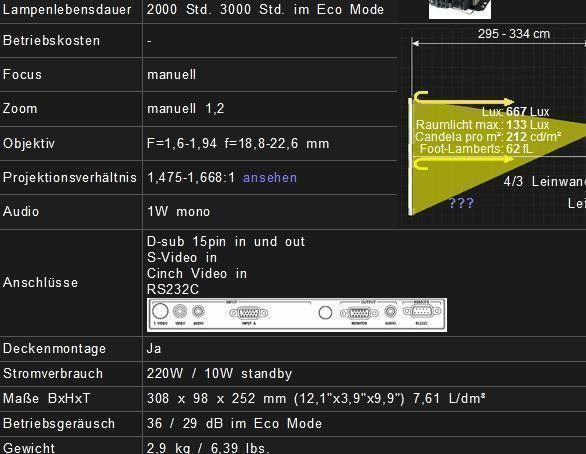The width and height of the screenshot is (586, 454).
Task: Select the '1W mono' value
Action: (x=179, y=211)
